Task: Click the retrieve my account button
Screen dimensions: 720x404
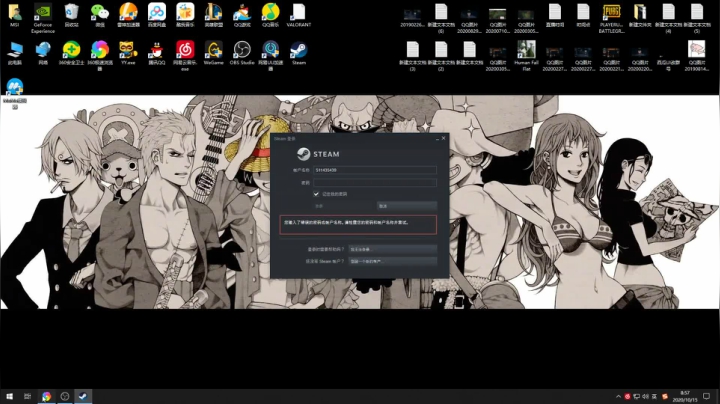Action: tap(393, 249)
